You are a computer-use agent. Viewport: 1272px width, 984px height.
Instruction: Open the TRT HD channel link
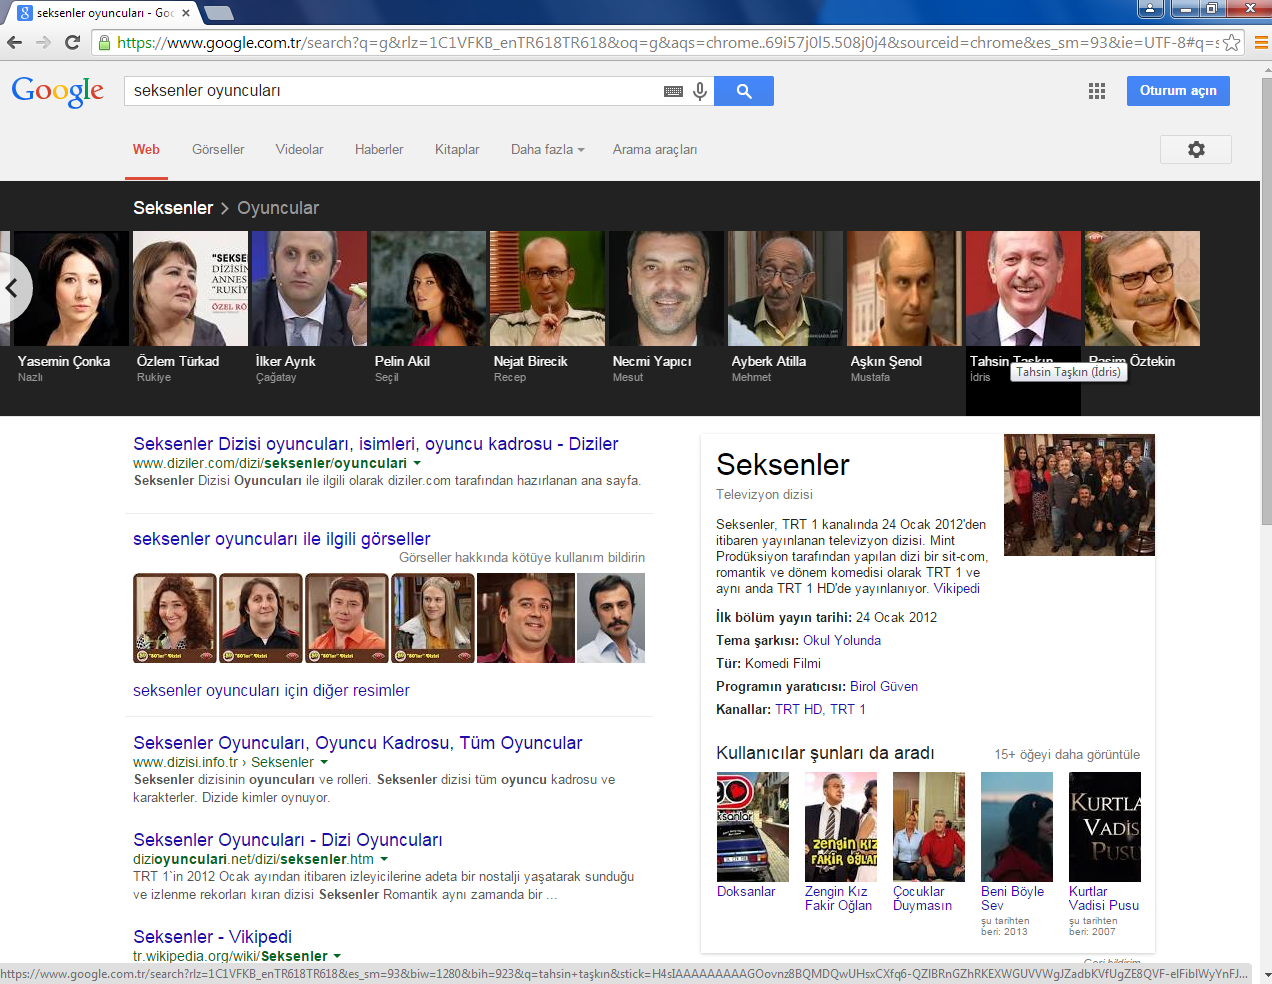[x=798, y=709]
